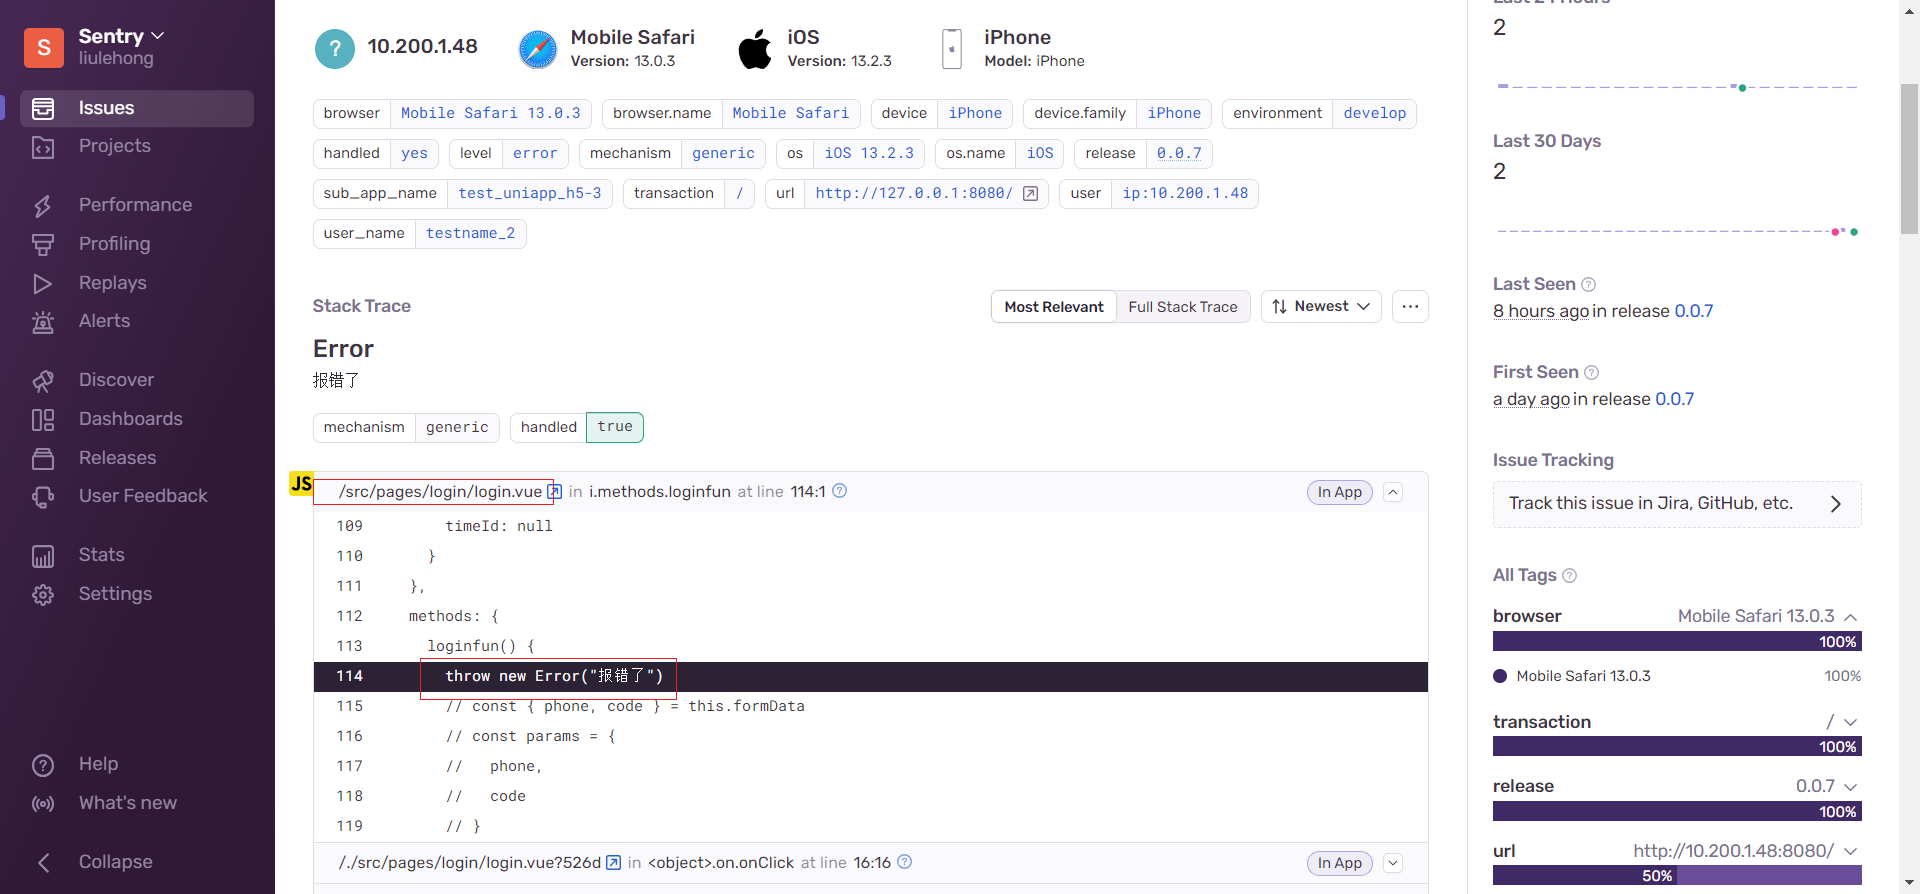Click help icon next to line 114:1
The image size is (1920, 894).
(x=840, y=491)
